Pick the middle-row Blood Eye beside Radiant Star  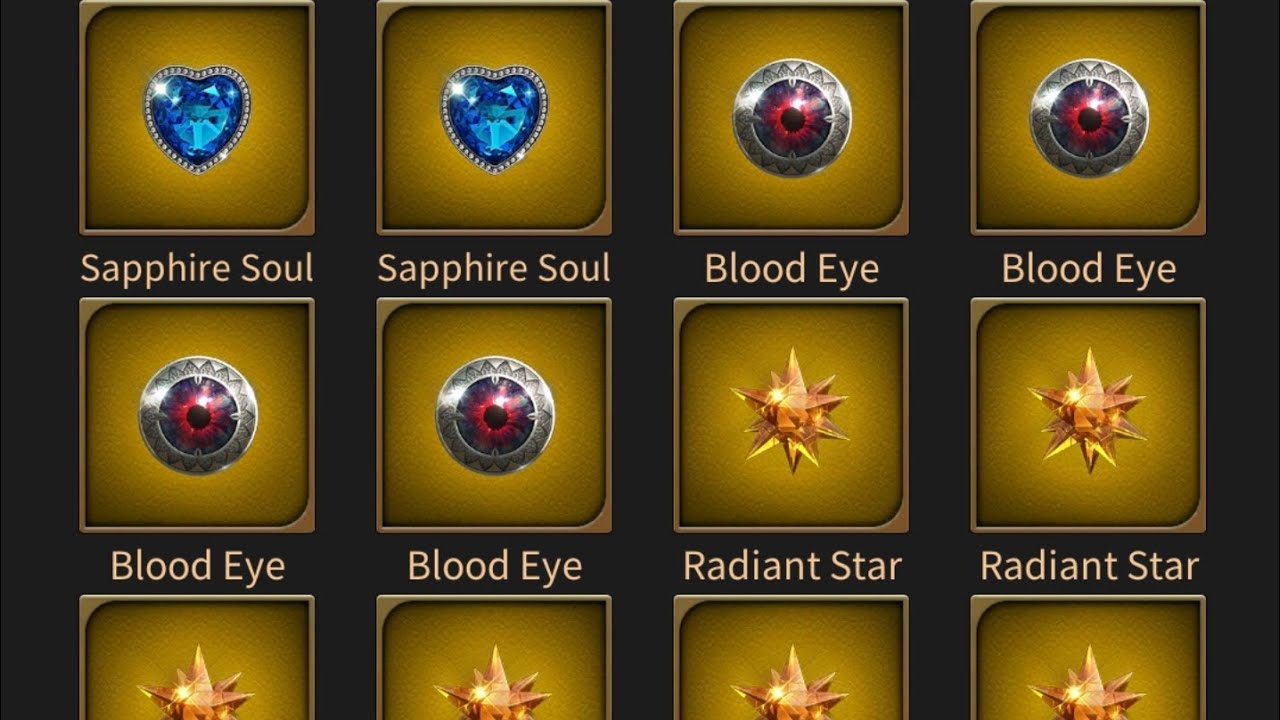(x=494, y=415)
